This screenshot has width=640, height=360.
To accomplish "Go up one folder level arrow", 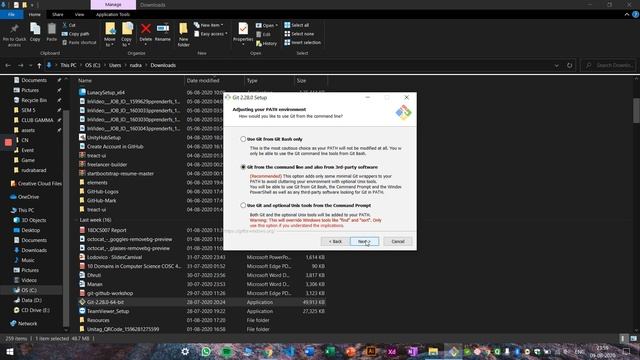I will 39,65.
